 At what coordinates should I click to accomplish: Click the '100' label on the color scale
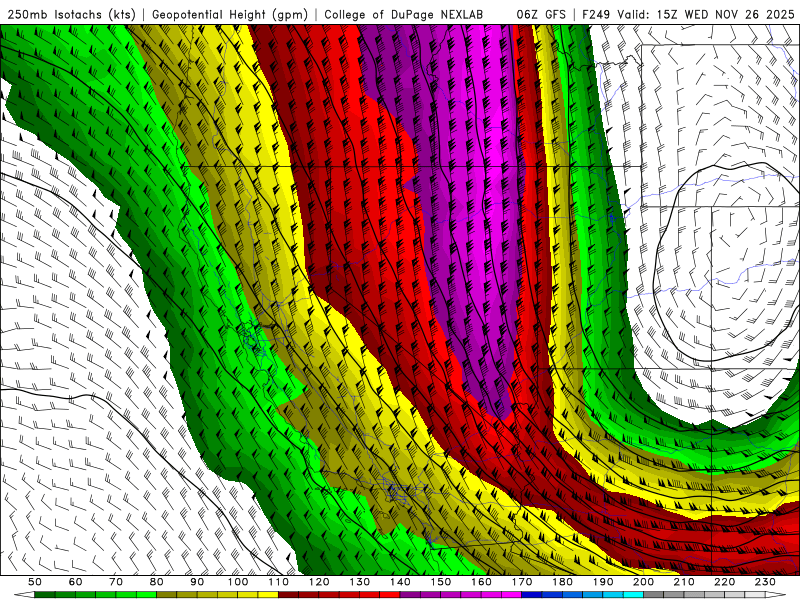[x=238, y=582]
